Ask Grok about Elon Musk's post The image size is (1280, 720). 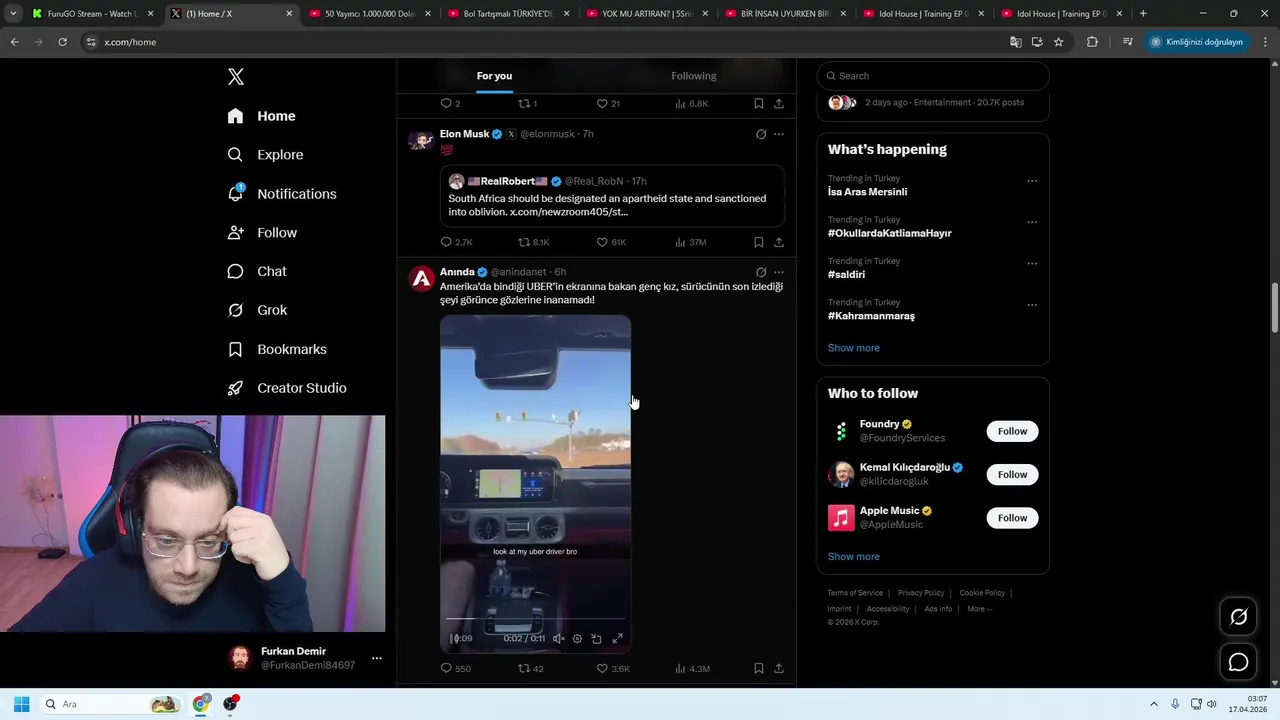pos(761,134)
